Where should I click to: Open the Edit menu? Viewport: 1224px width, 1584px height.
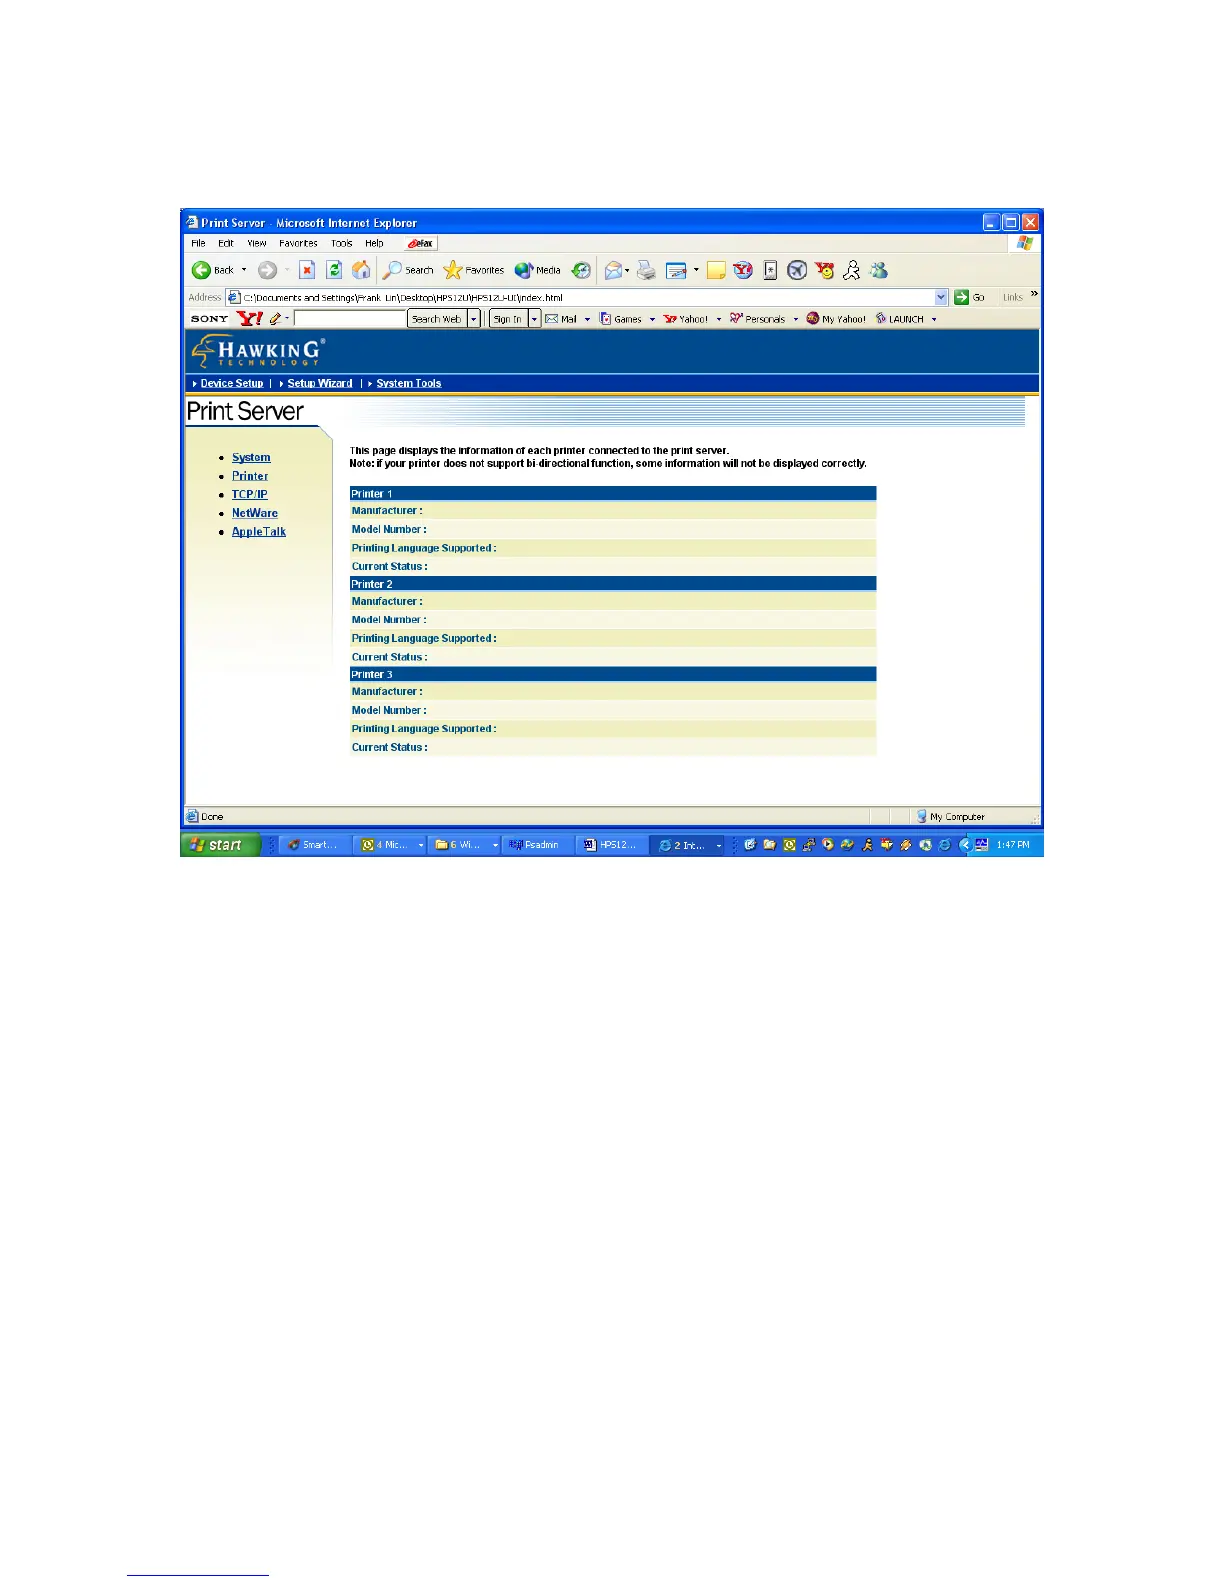pyautogui.click(x=226, y=243)
